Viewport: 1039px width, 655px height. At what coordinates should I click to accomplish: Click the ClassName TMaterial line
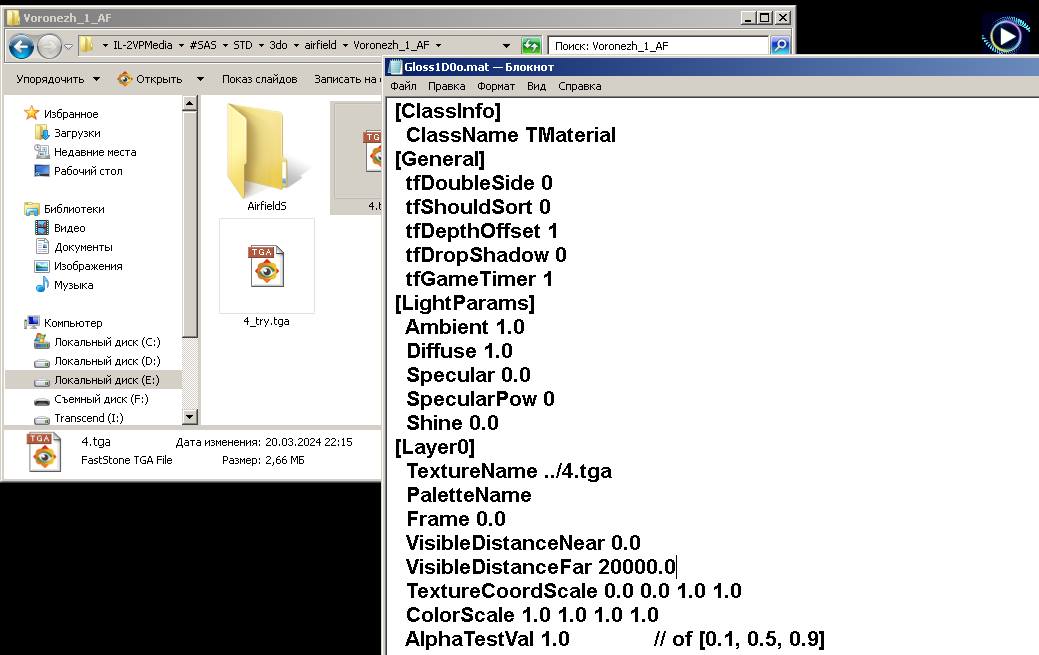point(511,135)
